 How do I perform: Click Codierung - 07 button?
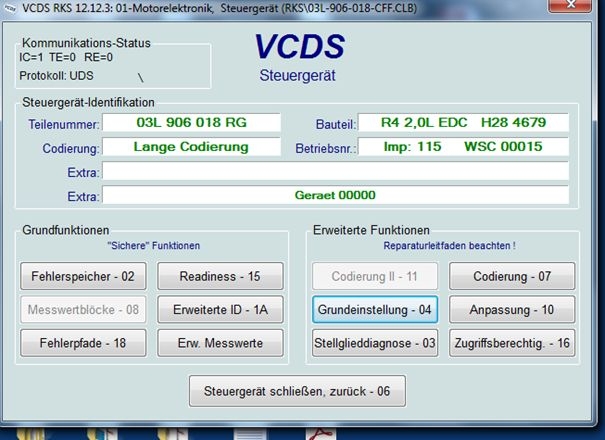click(x=512, y=276)
